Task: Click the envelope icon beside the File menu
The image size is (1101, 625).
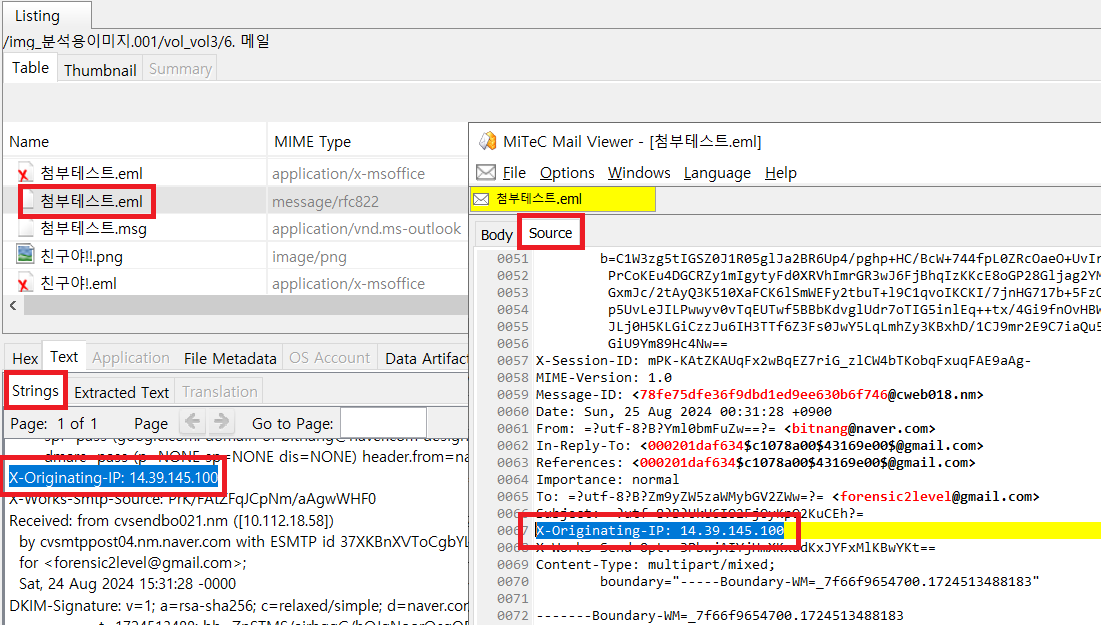Action: [x=486, y=173]
